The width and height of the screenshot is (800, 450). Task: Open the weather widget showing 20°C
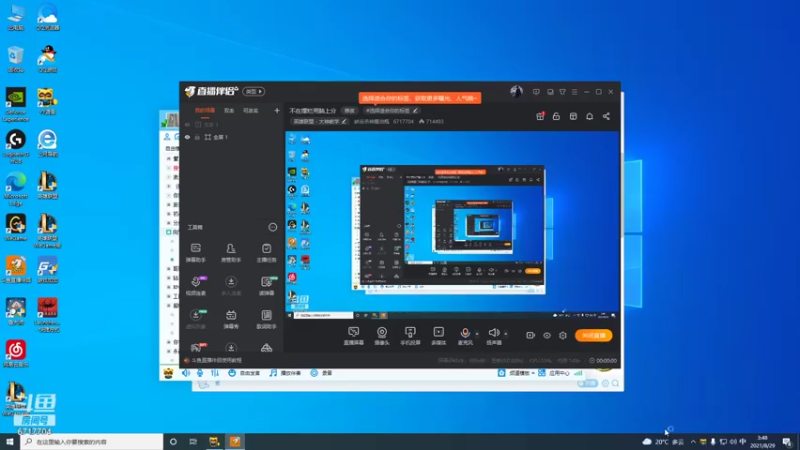click(x=663, y=441)
